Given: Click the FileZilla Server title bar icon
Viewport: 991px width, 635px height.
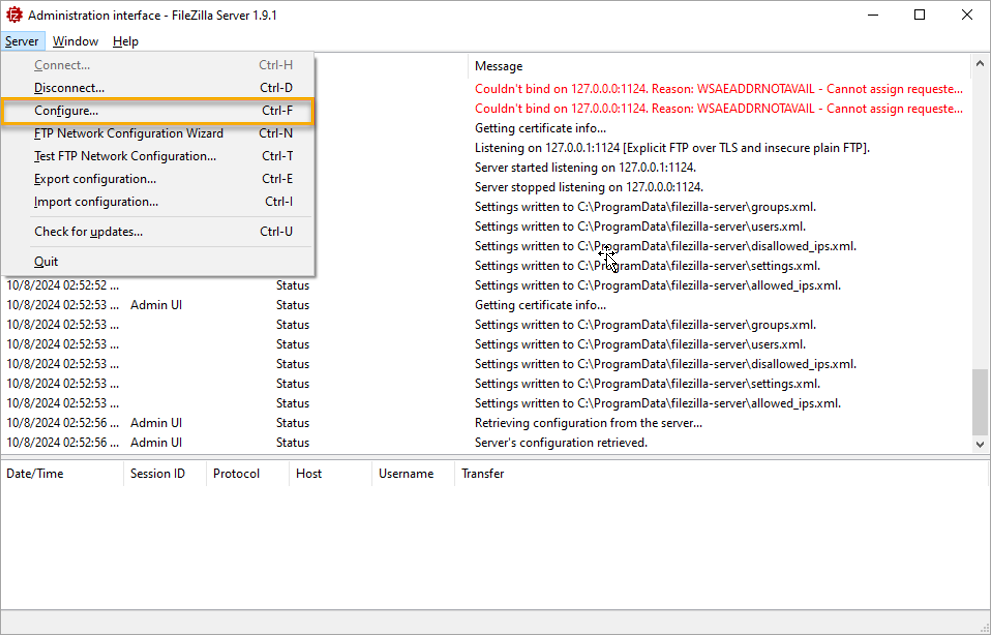Looking at the screenshot, I should pos(14,15).
